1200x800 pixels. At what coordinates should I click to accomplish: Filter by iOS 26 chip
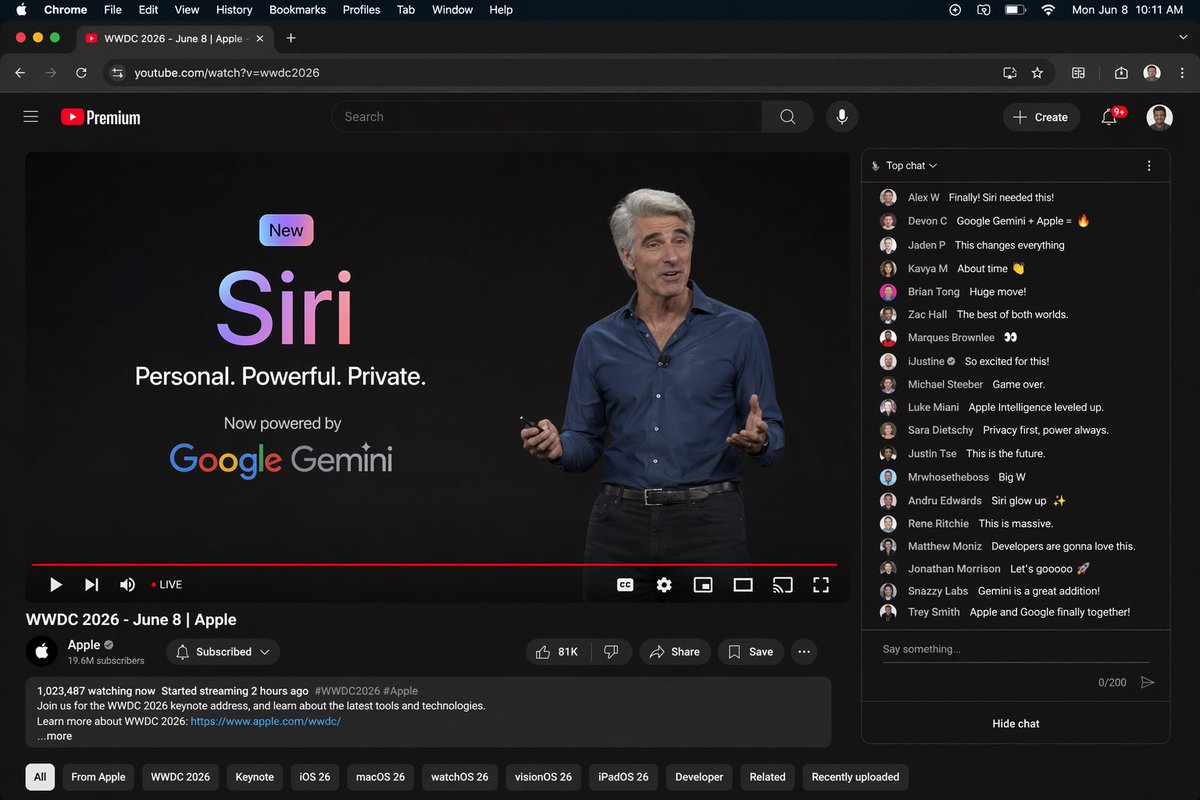point(315,777)
